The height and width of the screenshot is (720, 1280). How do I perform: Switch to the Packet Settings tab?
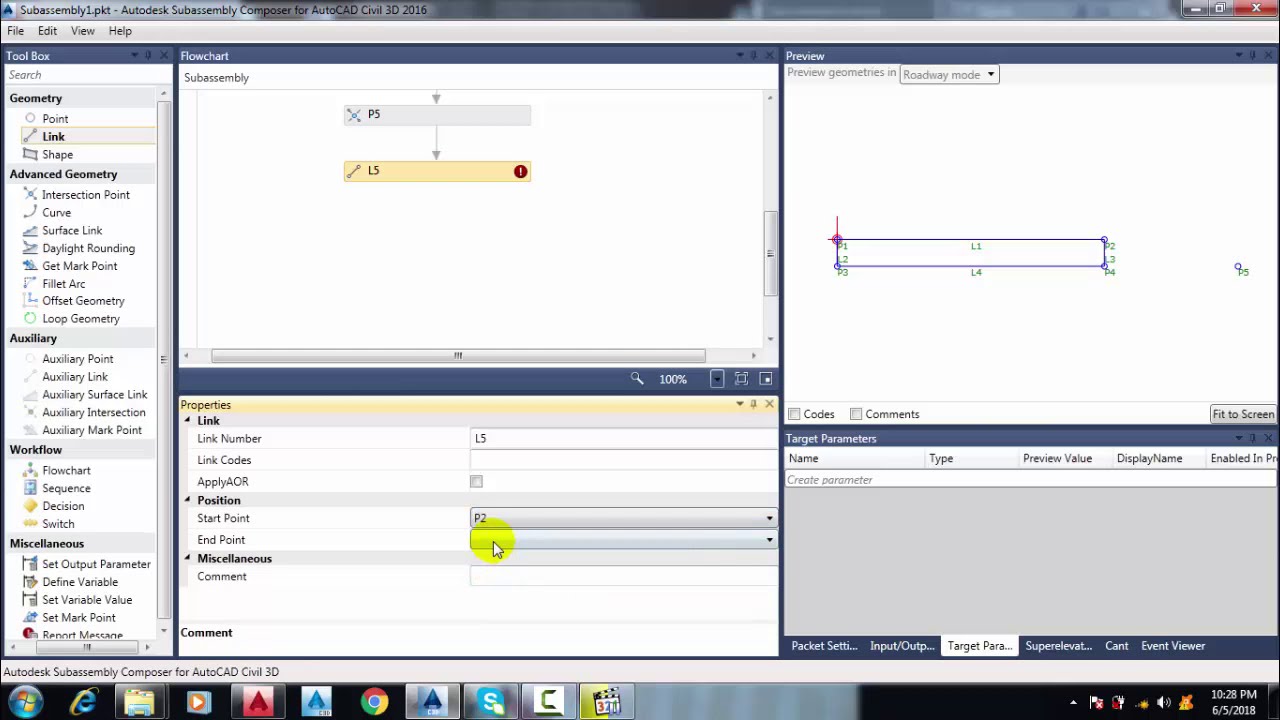[x=824, y=646]
